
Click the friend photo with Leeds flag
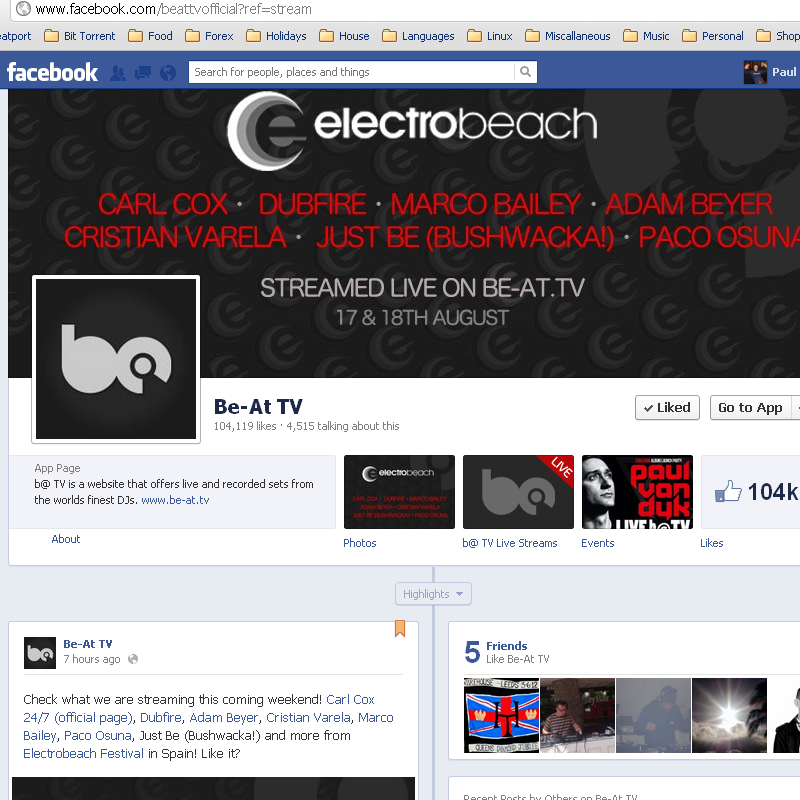point(501,715)
